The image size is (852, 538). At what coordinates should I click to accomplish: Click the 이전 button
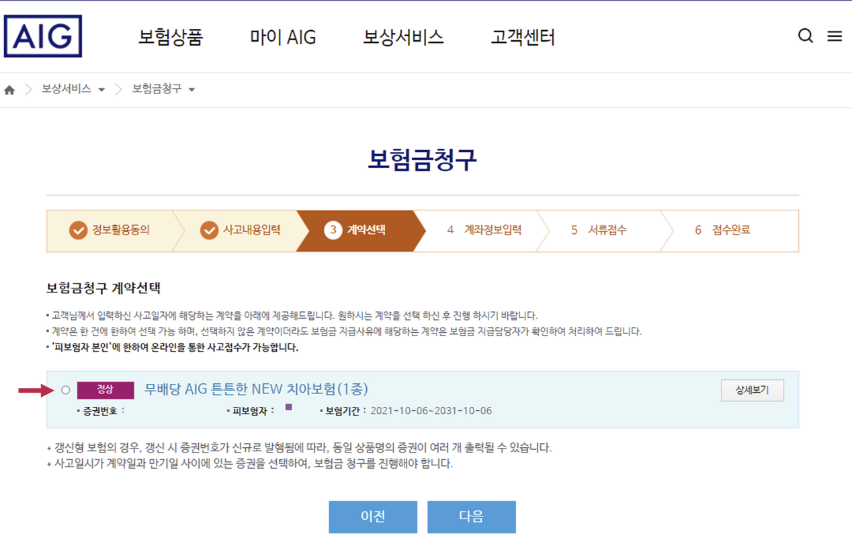pyautogui.click(x=373, y=517)
